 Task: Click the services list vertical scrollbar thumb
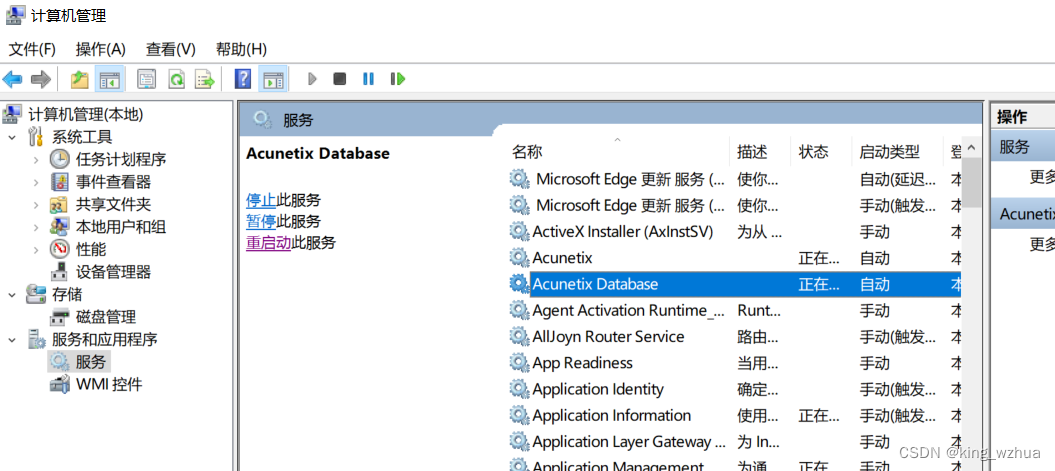pyautogui.click(x=971, y=182)
